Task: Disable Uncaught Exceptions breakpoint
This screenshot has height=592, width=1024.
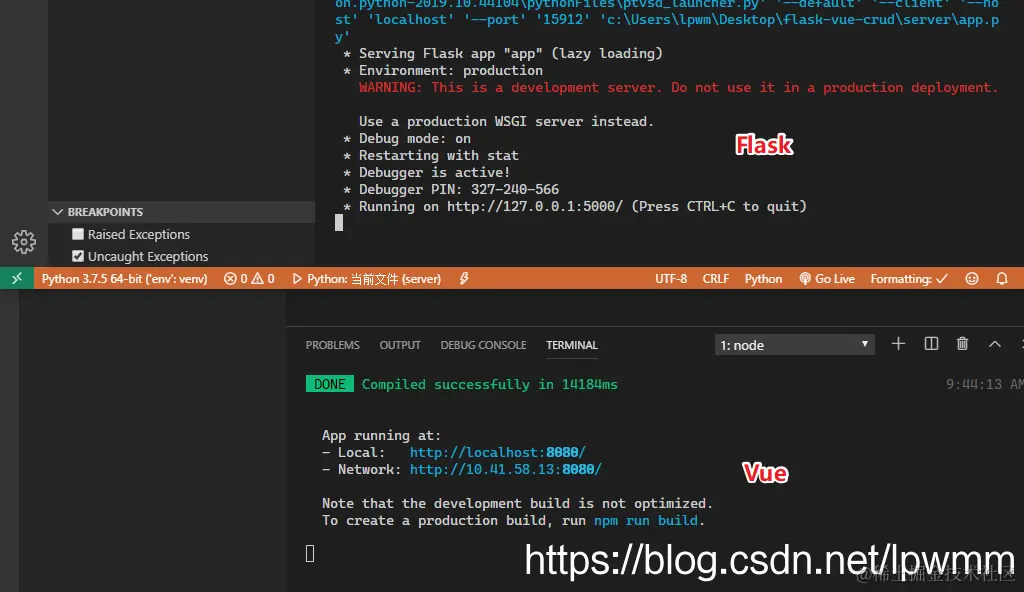Action: click(x=78, y=256)
